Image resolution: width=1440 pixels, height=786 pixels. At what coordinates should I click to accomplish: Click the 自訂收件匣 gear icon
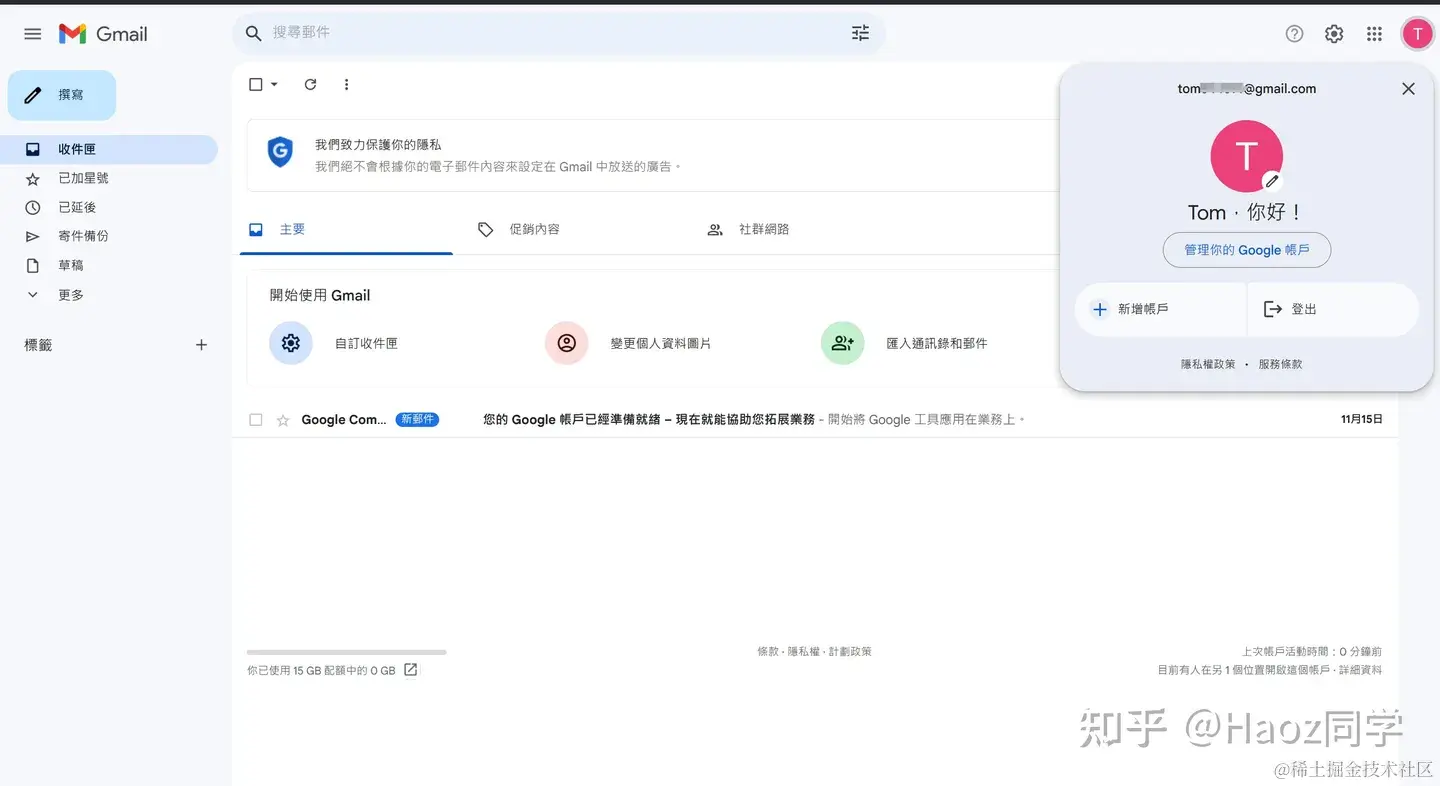291,343
